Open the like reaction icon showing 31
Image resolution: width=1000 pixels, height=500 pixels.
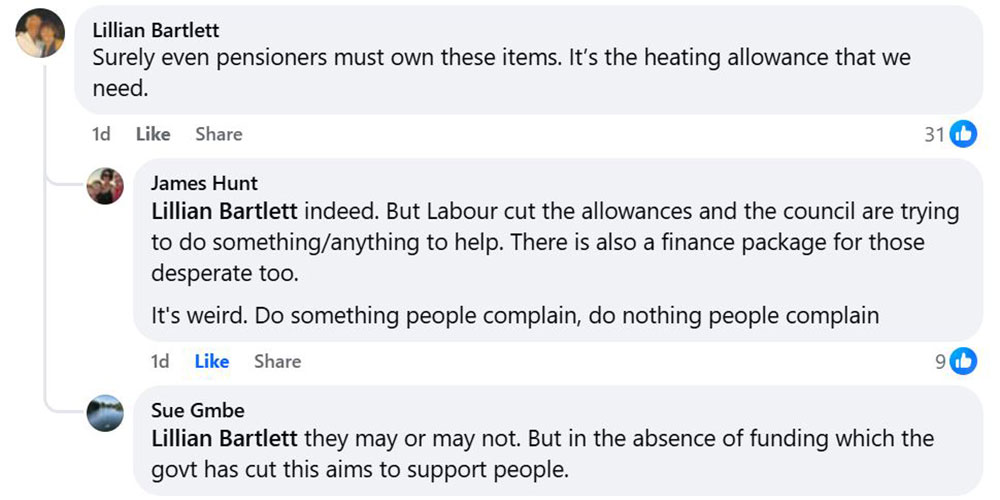click(x=963, y=134)
